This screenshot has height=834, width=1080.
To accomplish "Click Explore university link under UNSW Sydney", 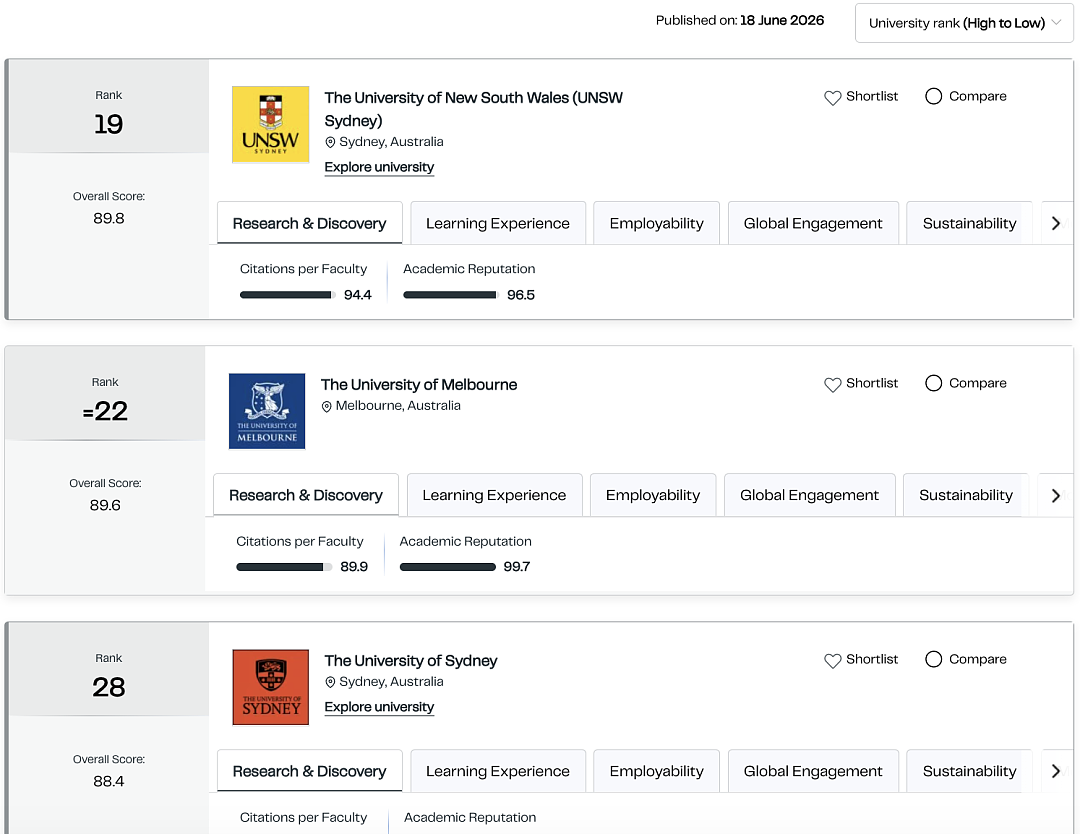I will 379,167.
